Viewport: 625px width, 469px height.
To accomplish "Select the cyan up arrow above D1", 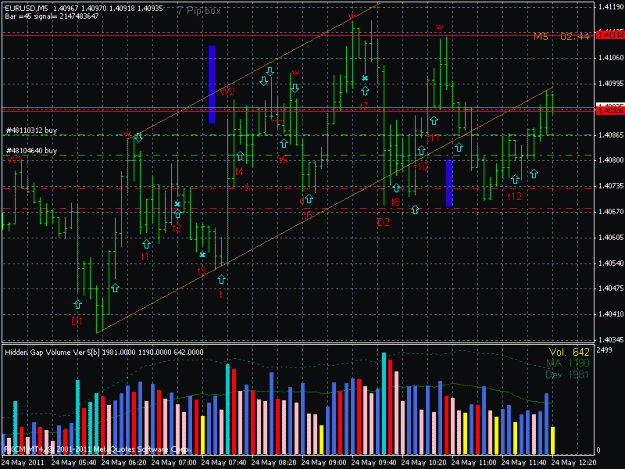I will pos(78,304).
